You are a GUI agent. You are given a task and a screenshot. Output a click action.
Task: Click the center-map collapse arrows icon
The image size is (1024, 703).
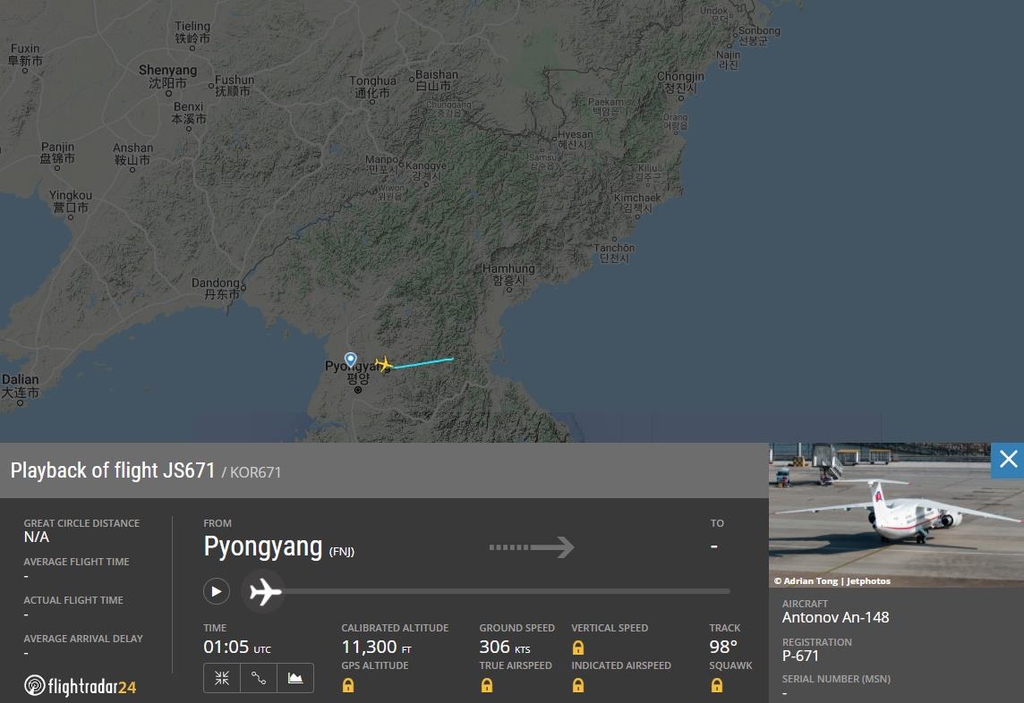222,678
